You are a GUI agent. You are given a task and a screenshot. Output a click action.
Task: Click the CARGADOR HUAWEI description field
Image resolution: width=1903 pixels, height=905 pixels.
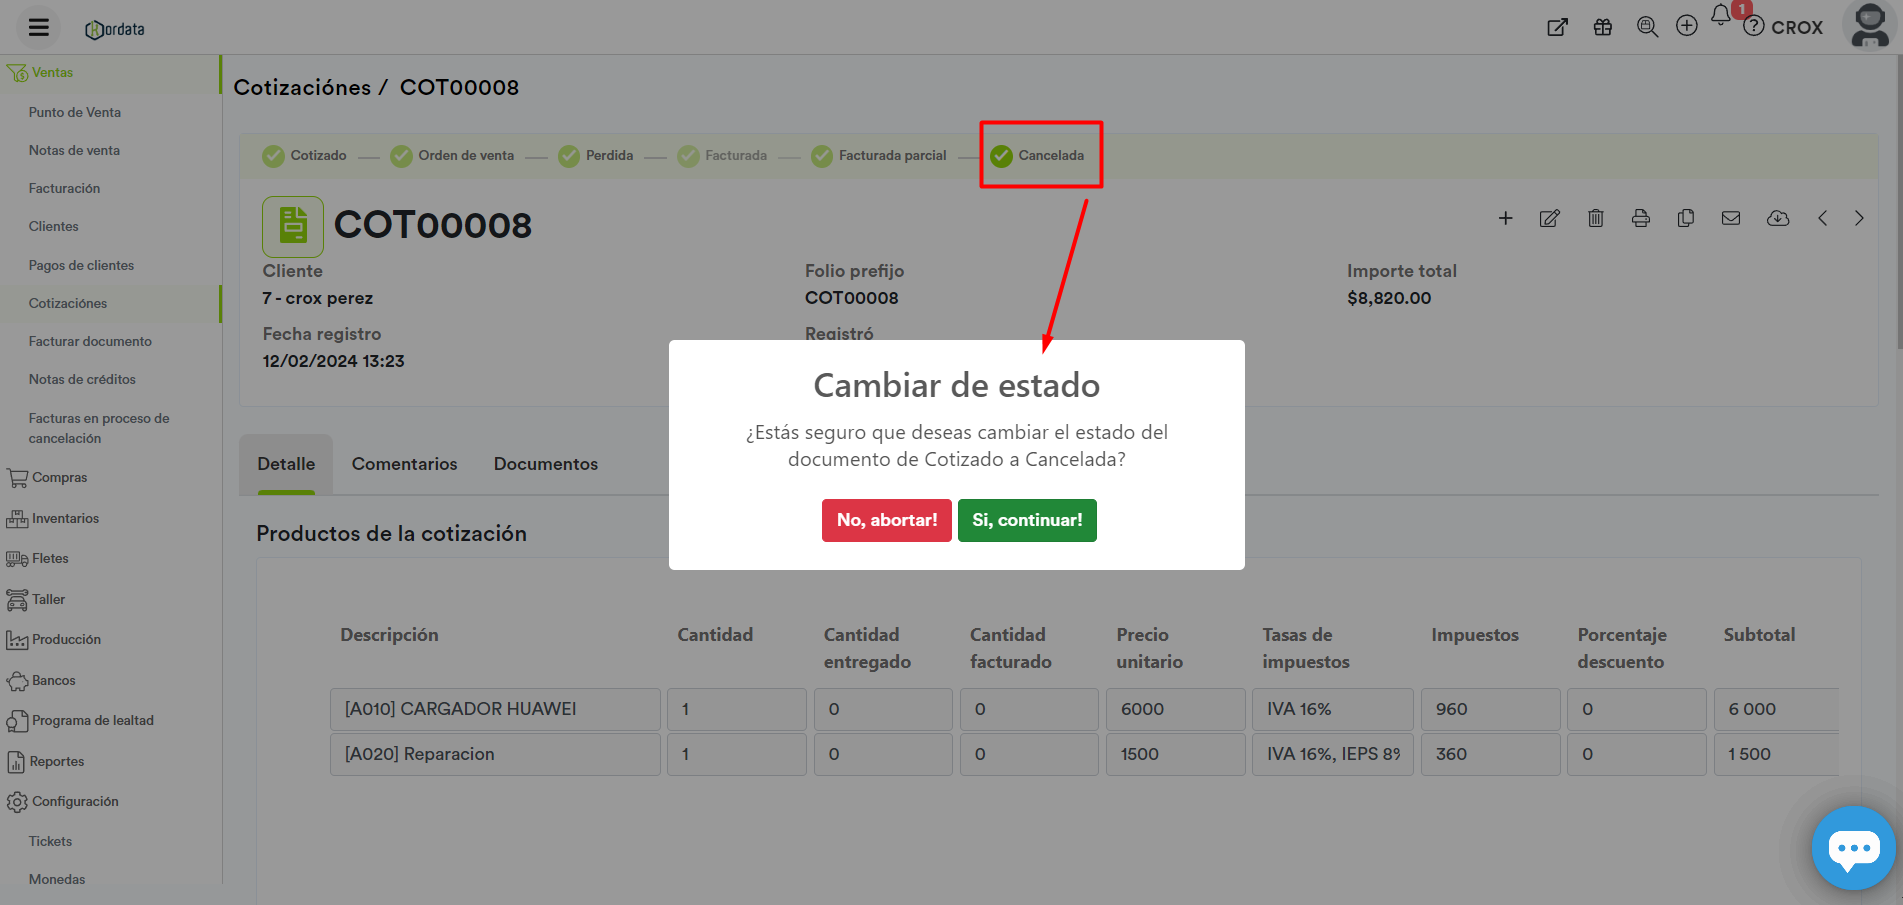click(495, 709)
